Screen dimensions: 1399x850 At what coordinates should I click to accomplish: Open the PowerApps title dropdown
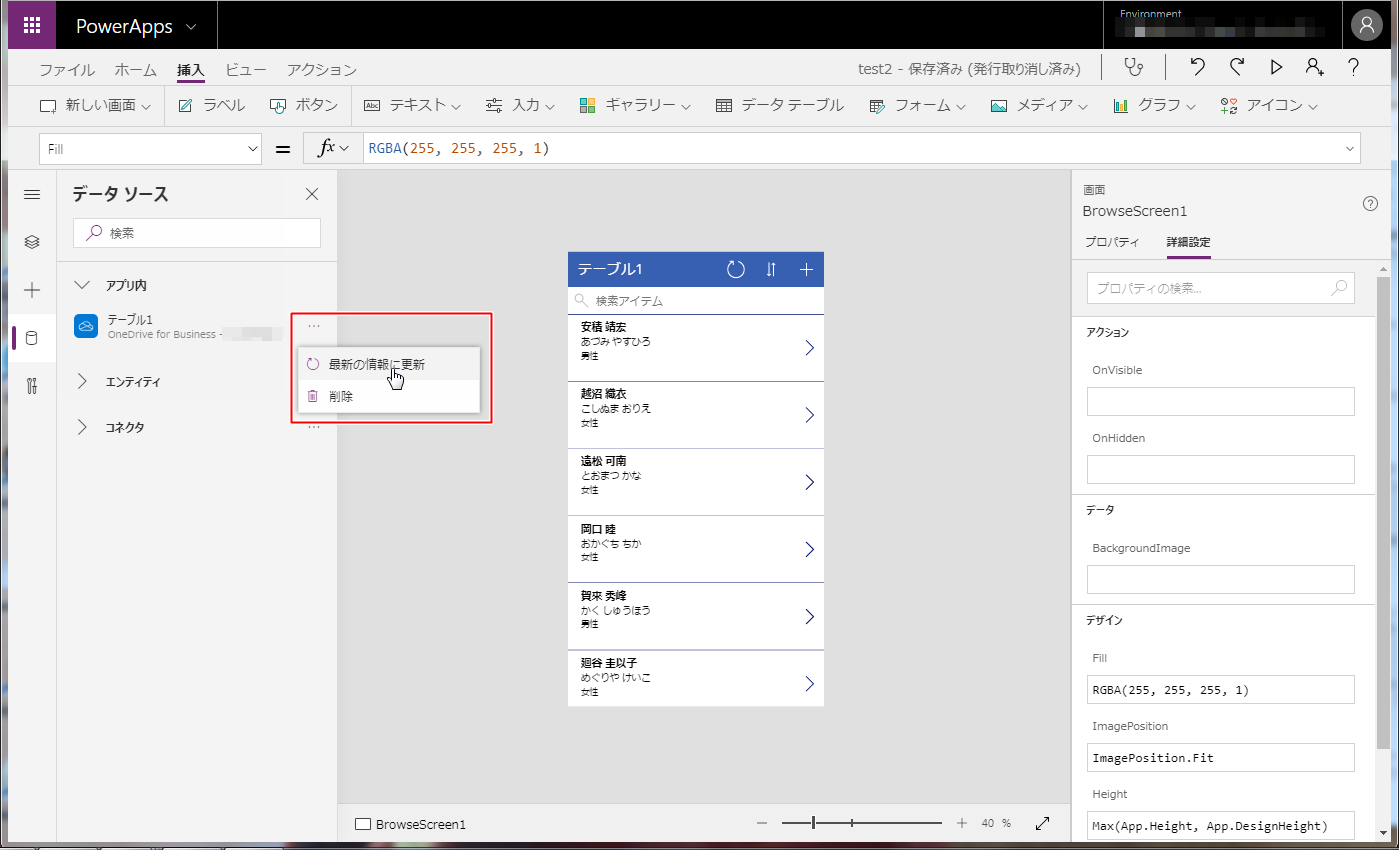tap(135, 26)
